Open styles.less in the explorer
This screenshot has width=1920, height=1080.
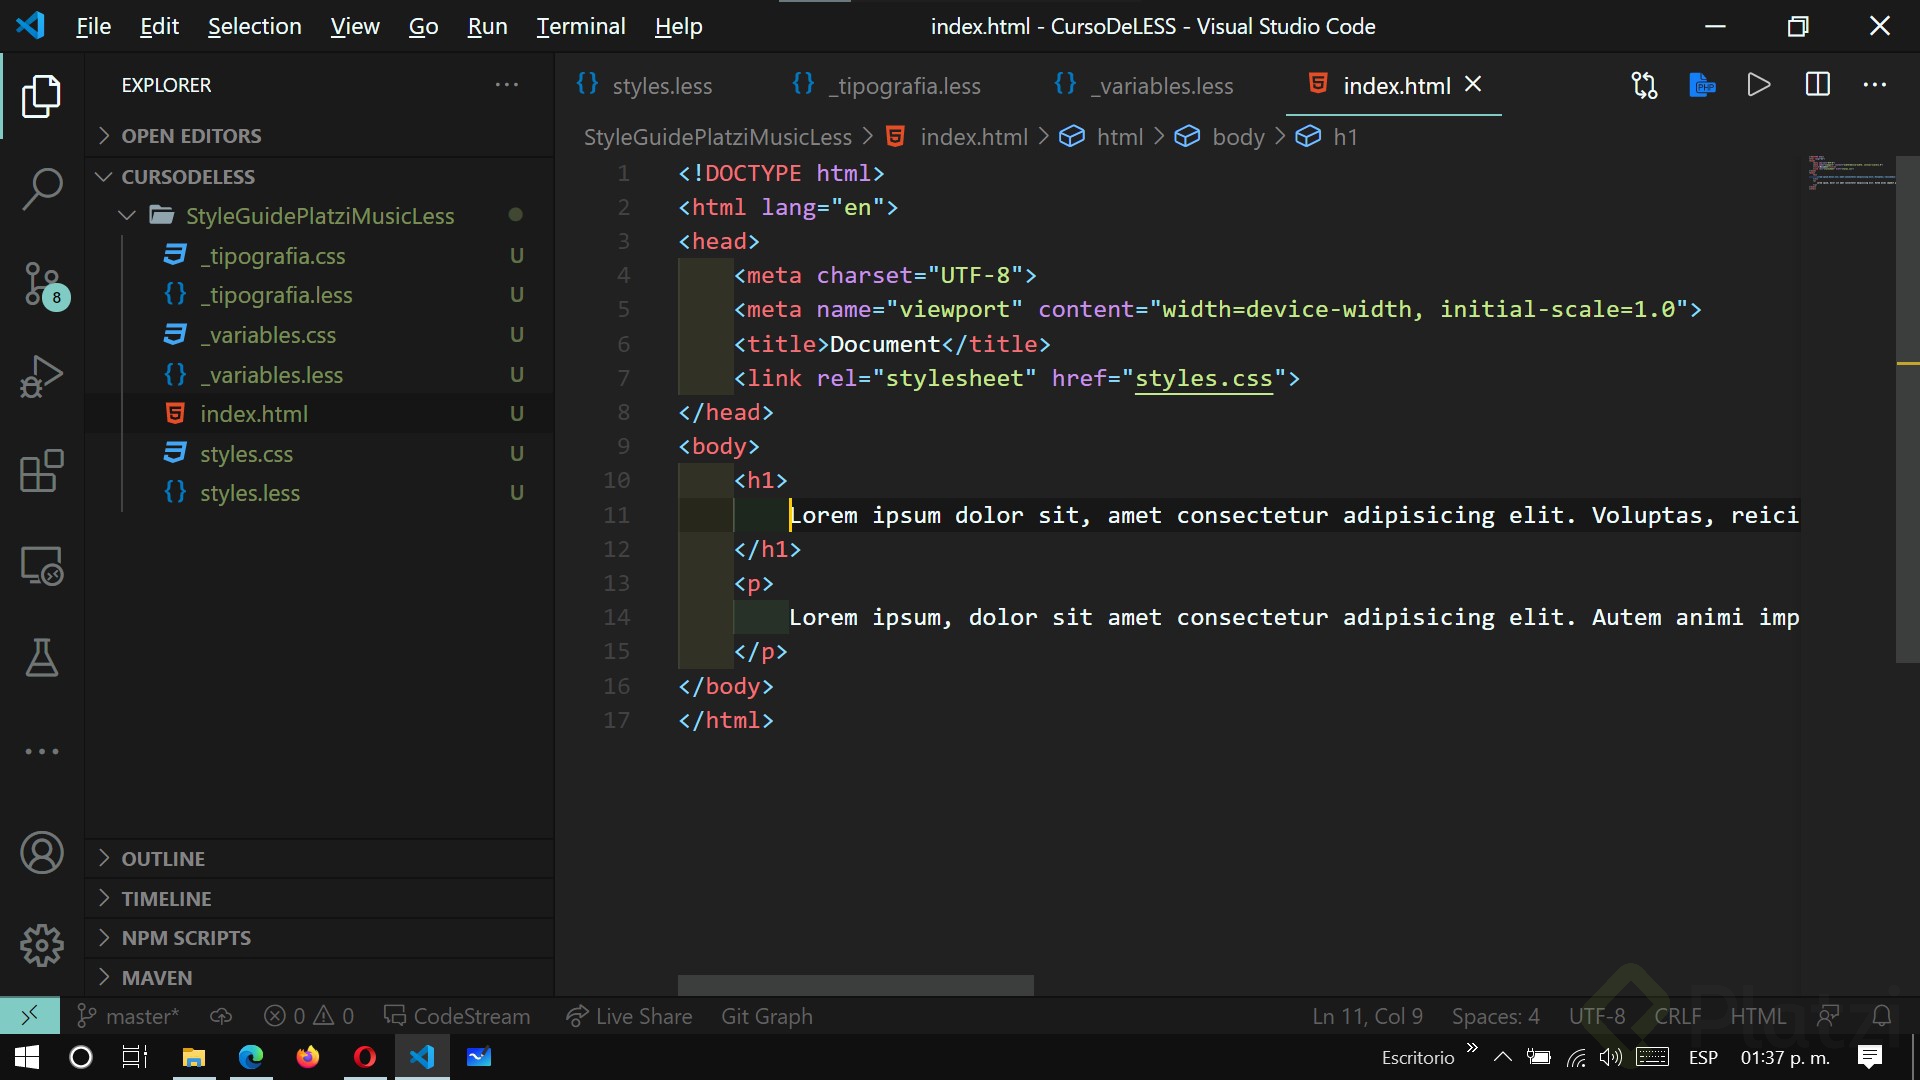(x=249, y=493)
